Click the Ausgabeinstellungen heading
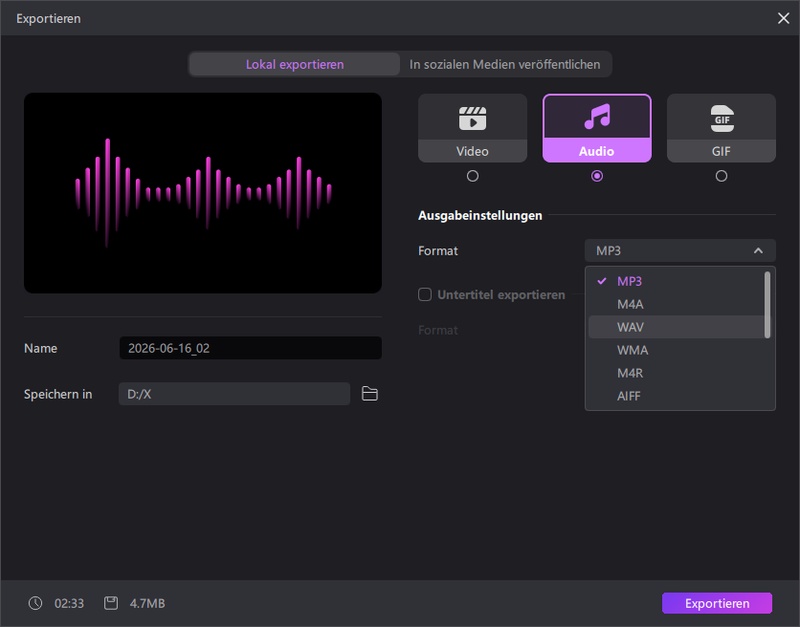Viewport: 800px width, 627px height. pos(480,215)
